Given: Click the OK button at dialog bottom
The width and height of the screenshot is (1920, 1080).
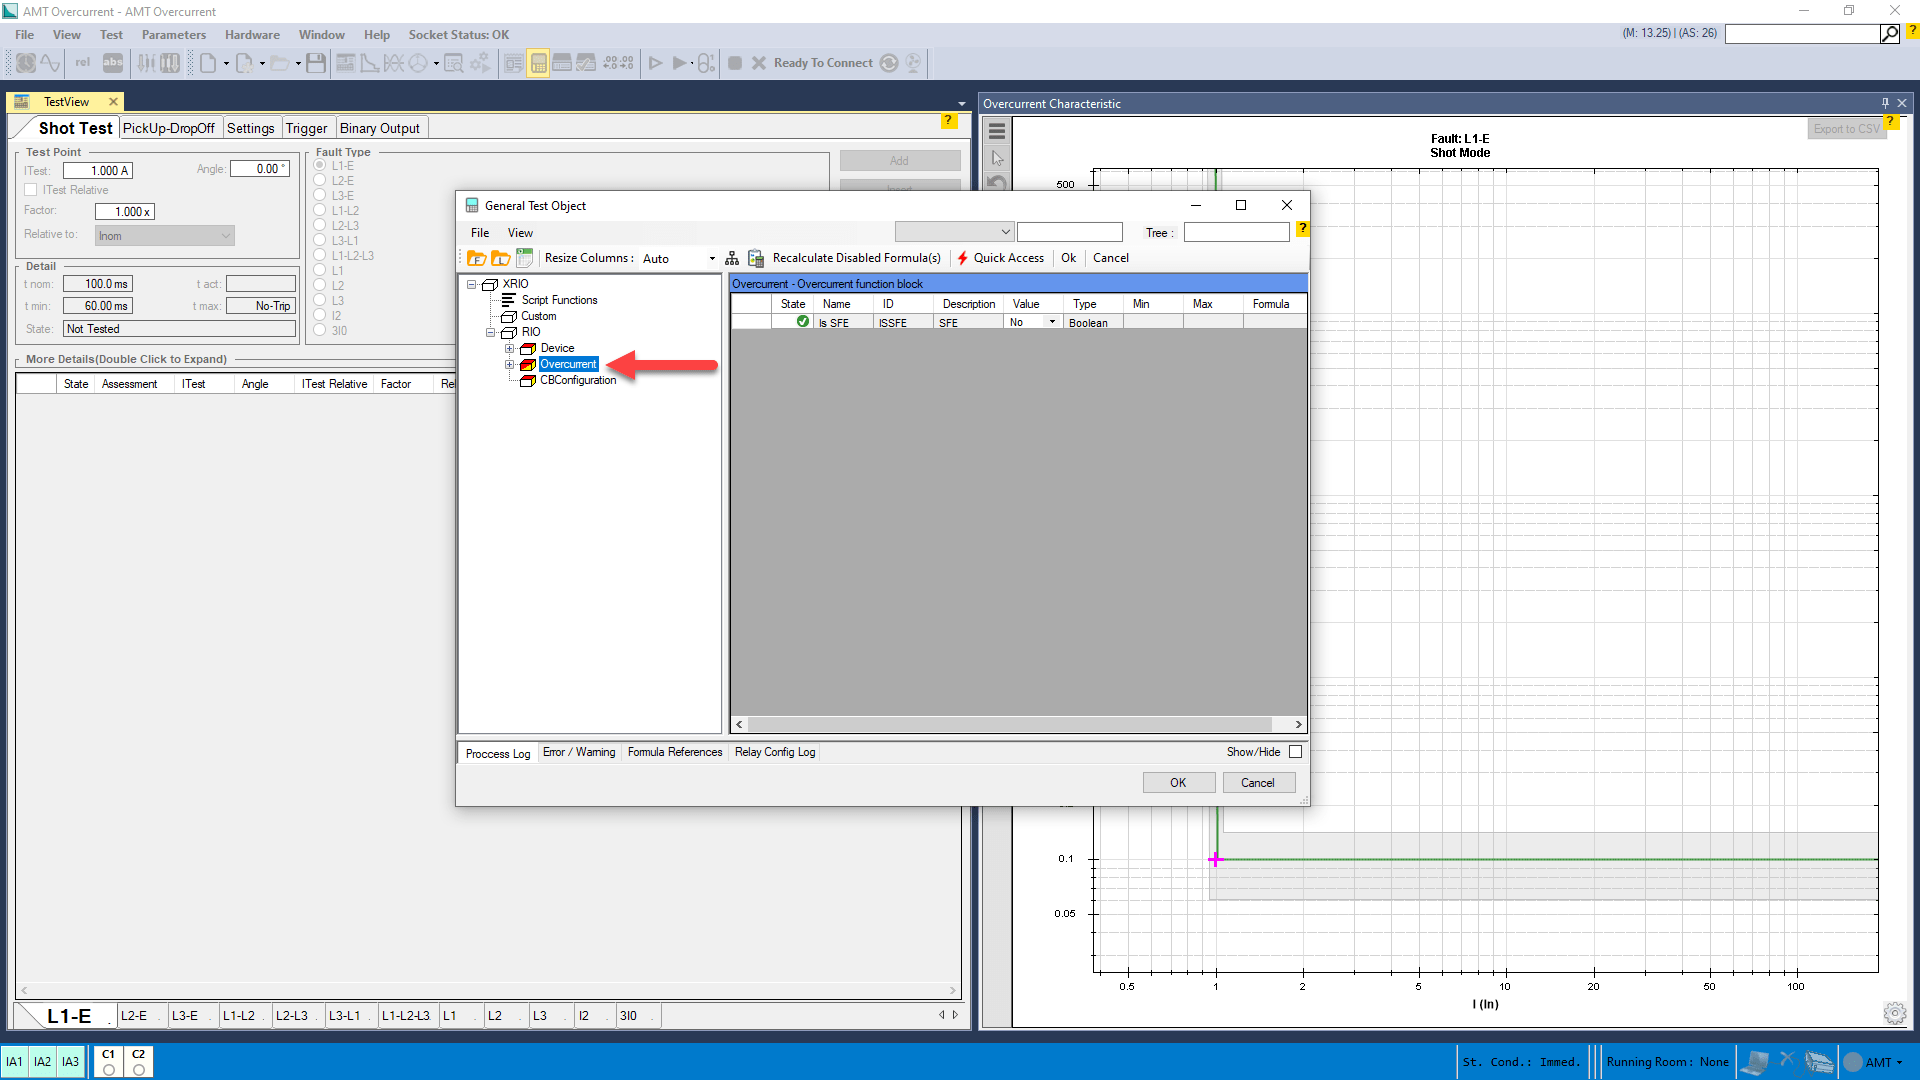Looking at the screenshot, I should pyautogui.click(x=1178, y=783).
